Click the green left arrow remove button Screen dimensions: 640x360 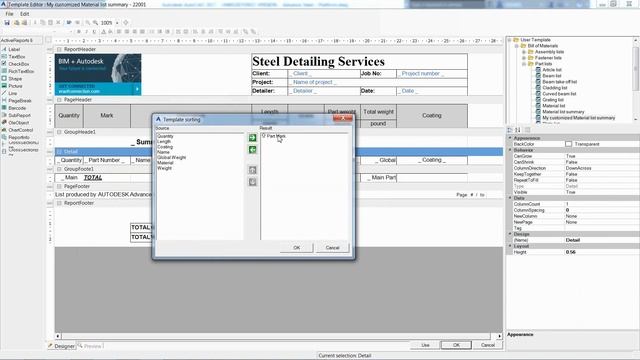click(253, 150)
